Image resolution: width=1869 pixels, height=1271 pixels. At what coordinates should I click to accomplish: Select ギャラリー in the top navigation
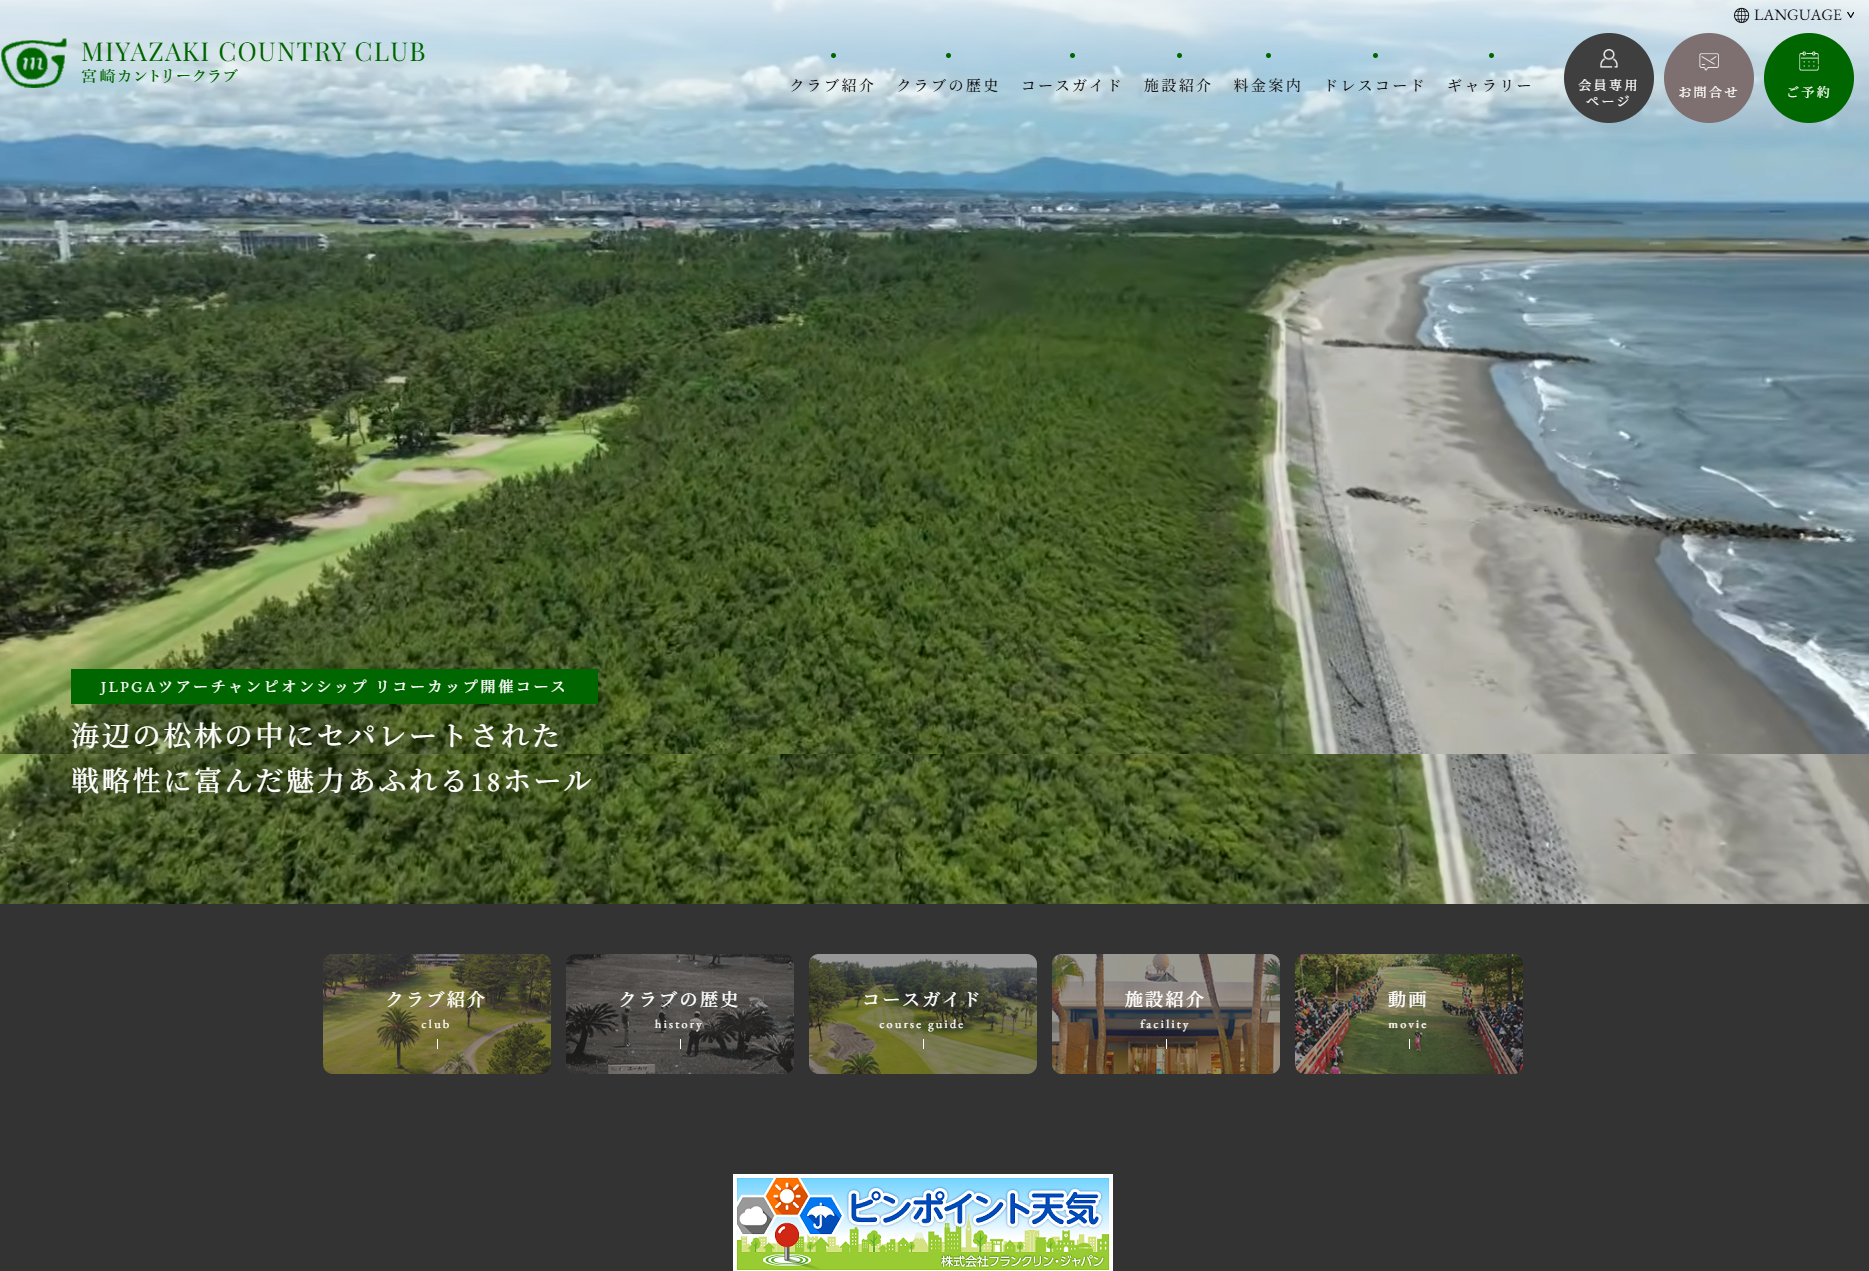tap(1490, 85)
